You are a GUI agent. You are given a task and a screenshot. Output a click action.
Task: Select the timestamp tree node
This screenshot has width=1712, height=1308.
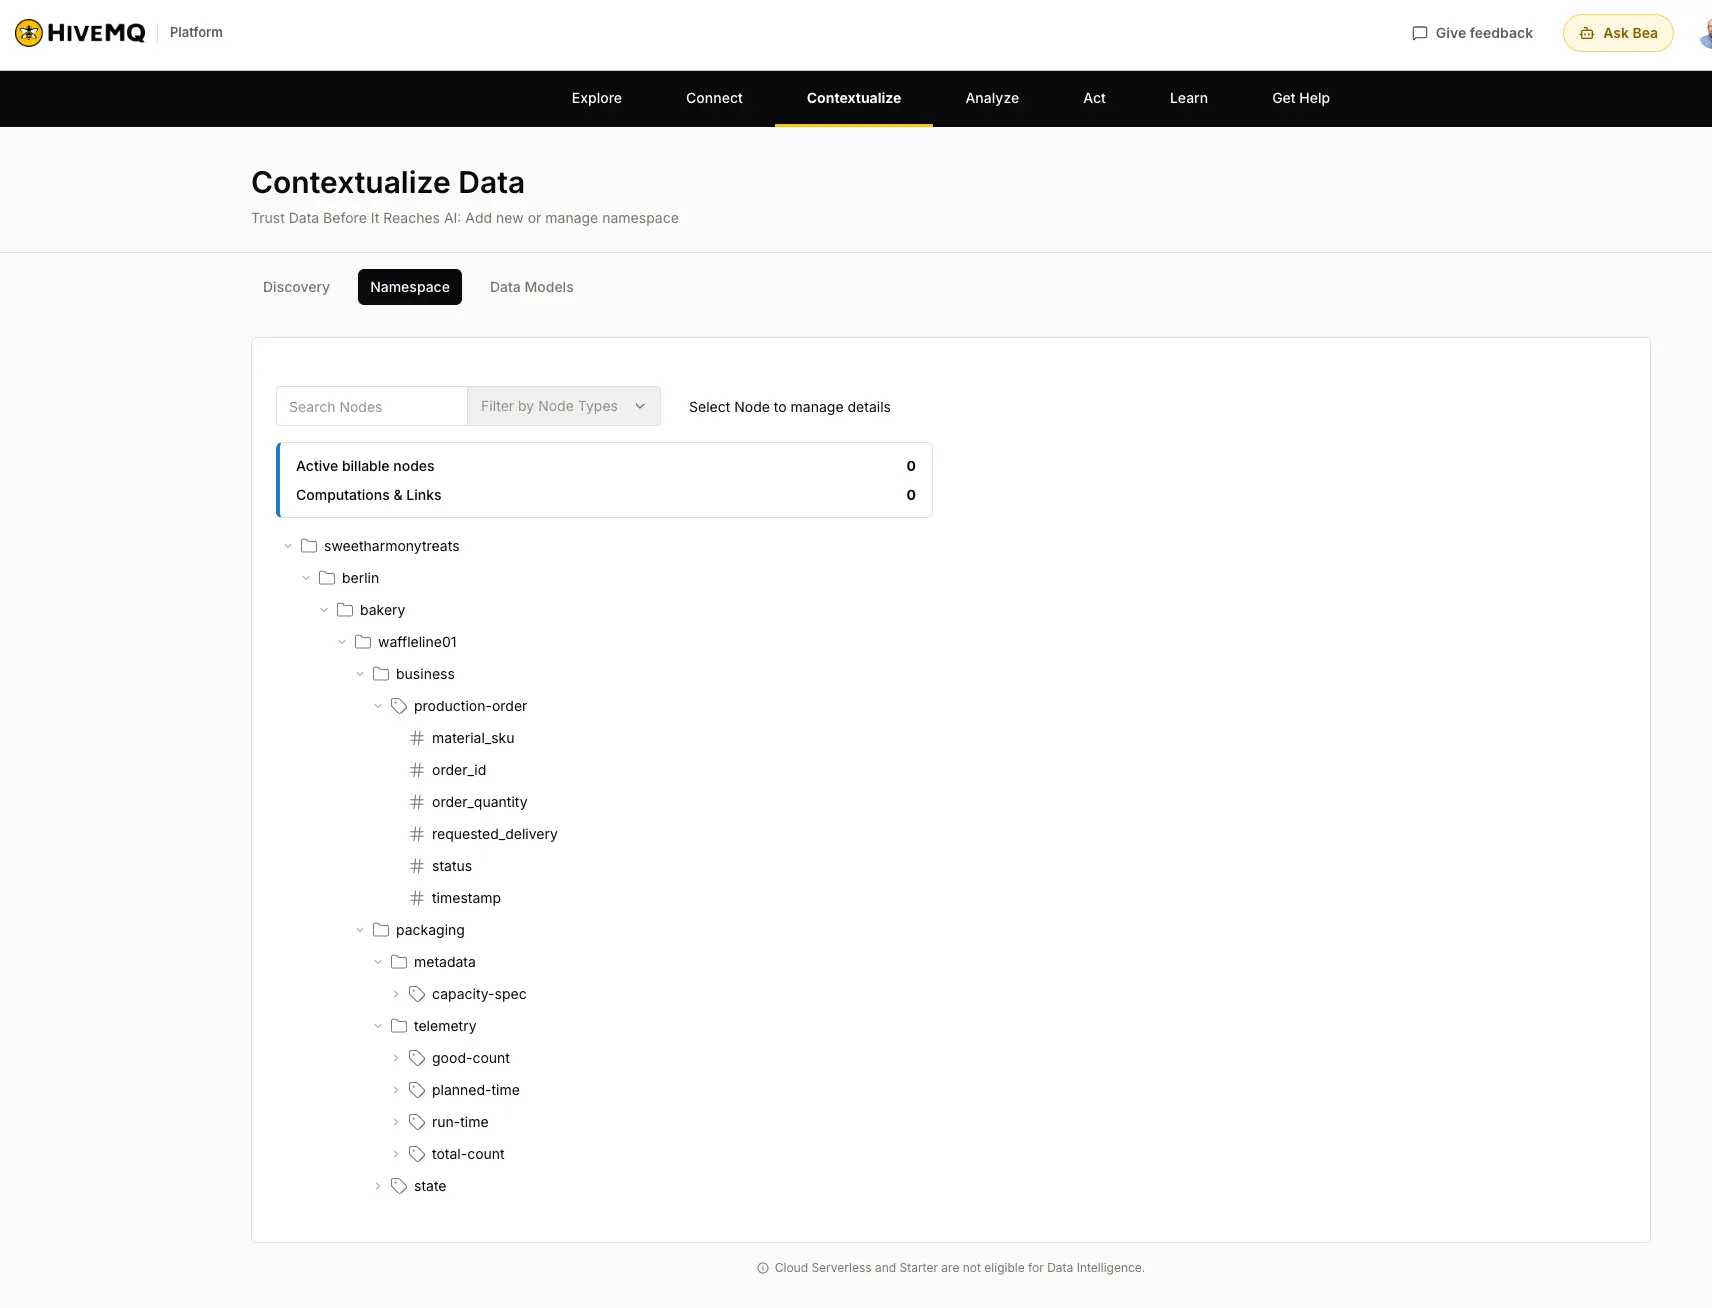pos(466,898)
